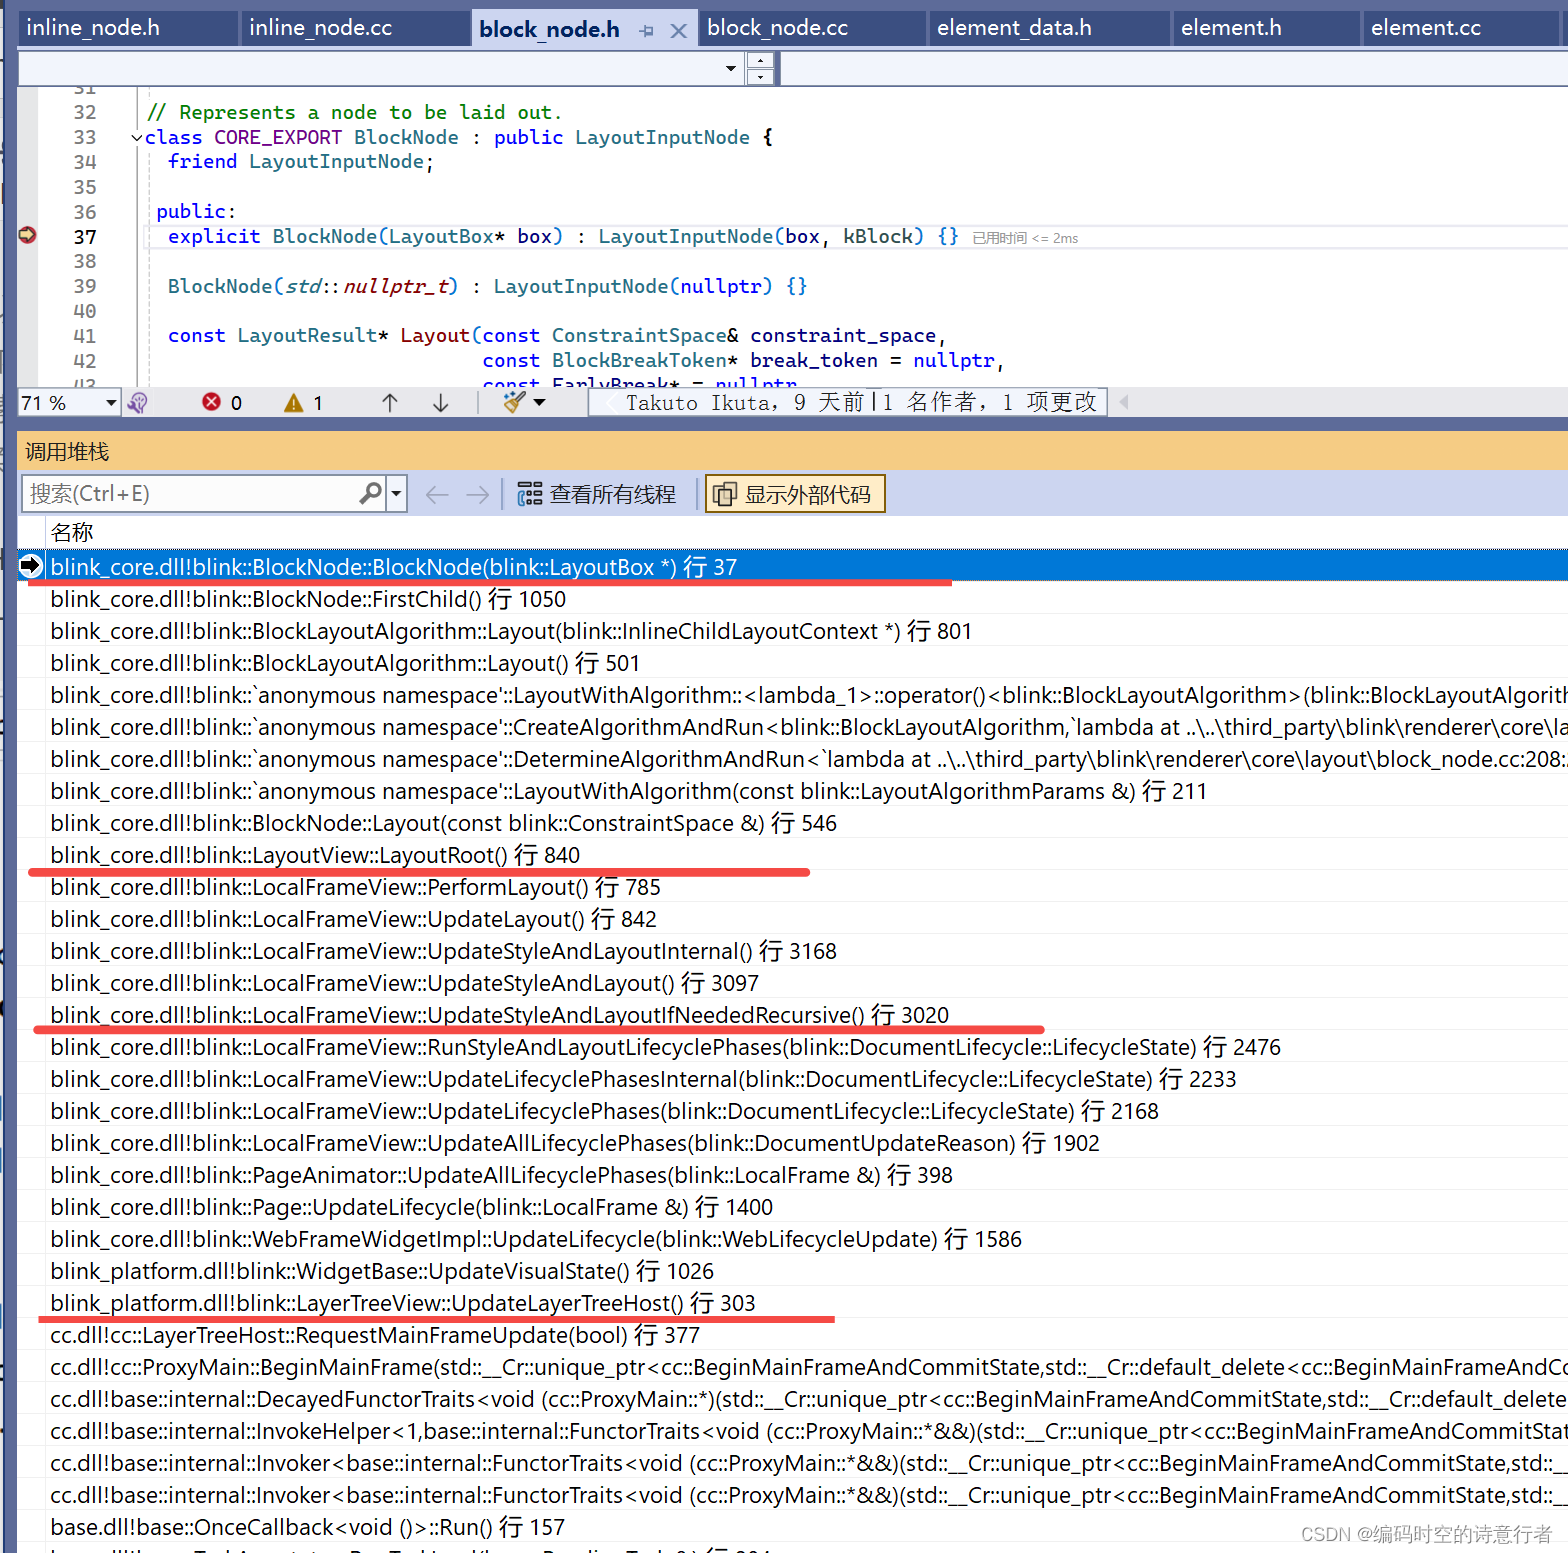This screenshot has height=1553, width=1568.
Task: Select the LayerTreeView::UpdateLayerTreeHost() 行 303 frame
Action: pos(807,1303)
